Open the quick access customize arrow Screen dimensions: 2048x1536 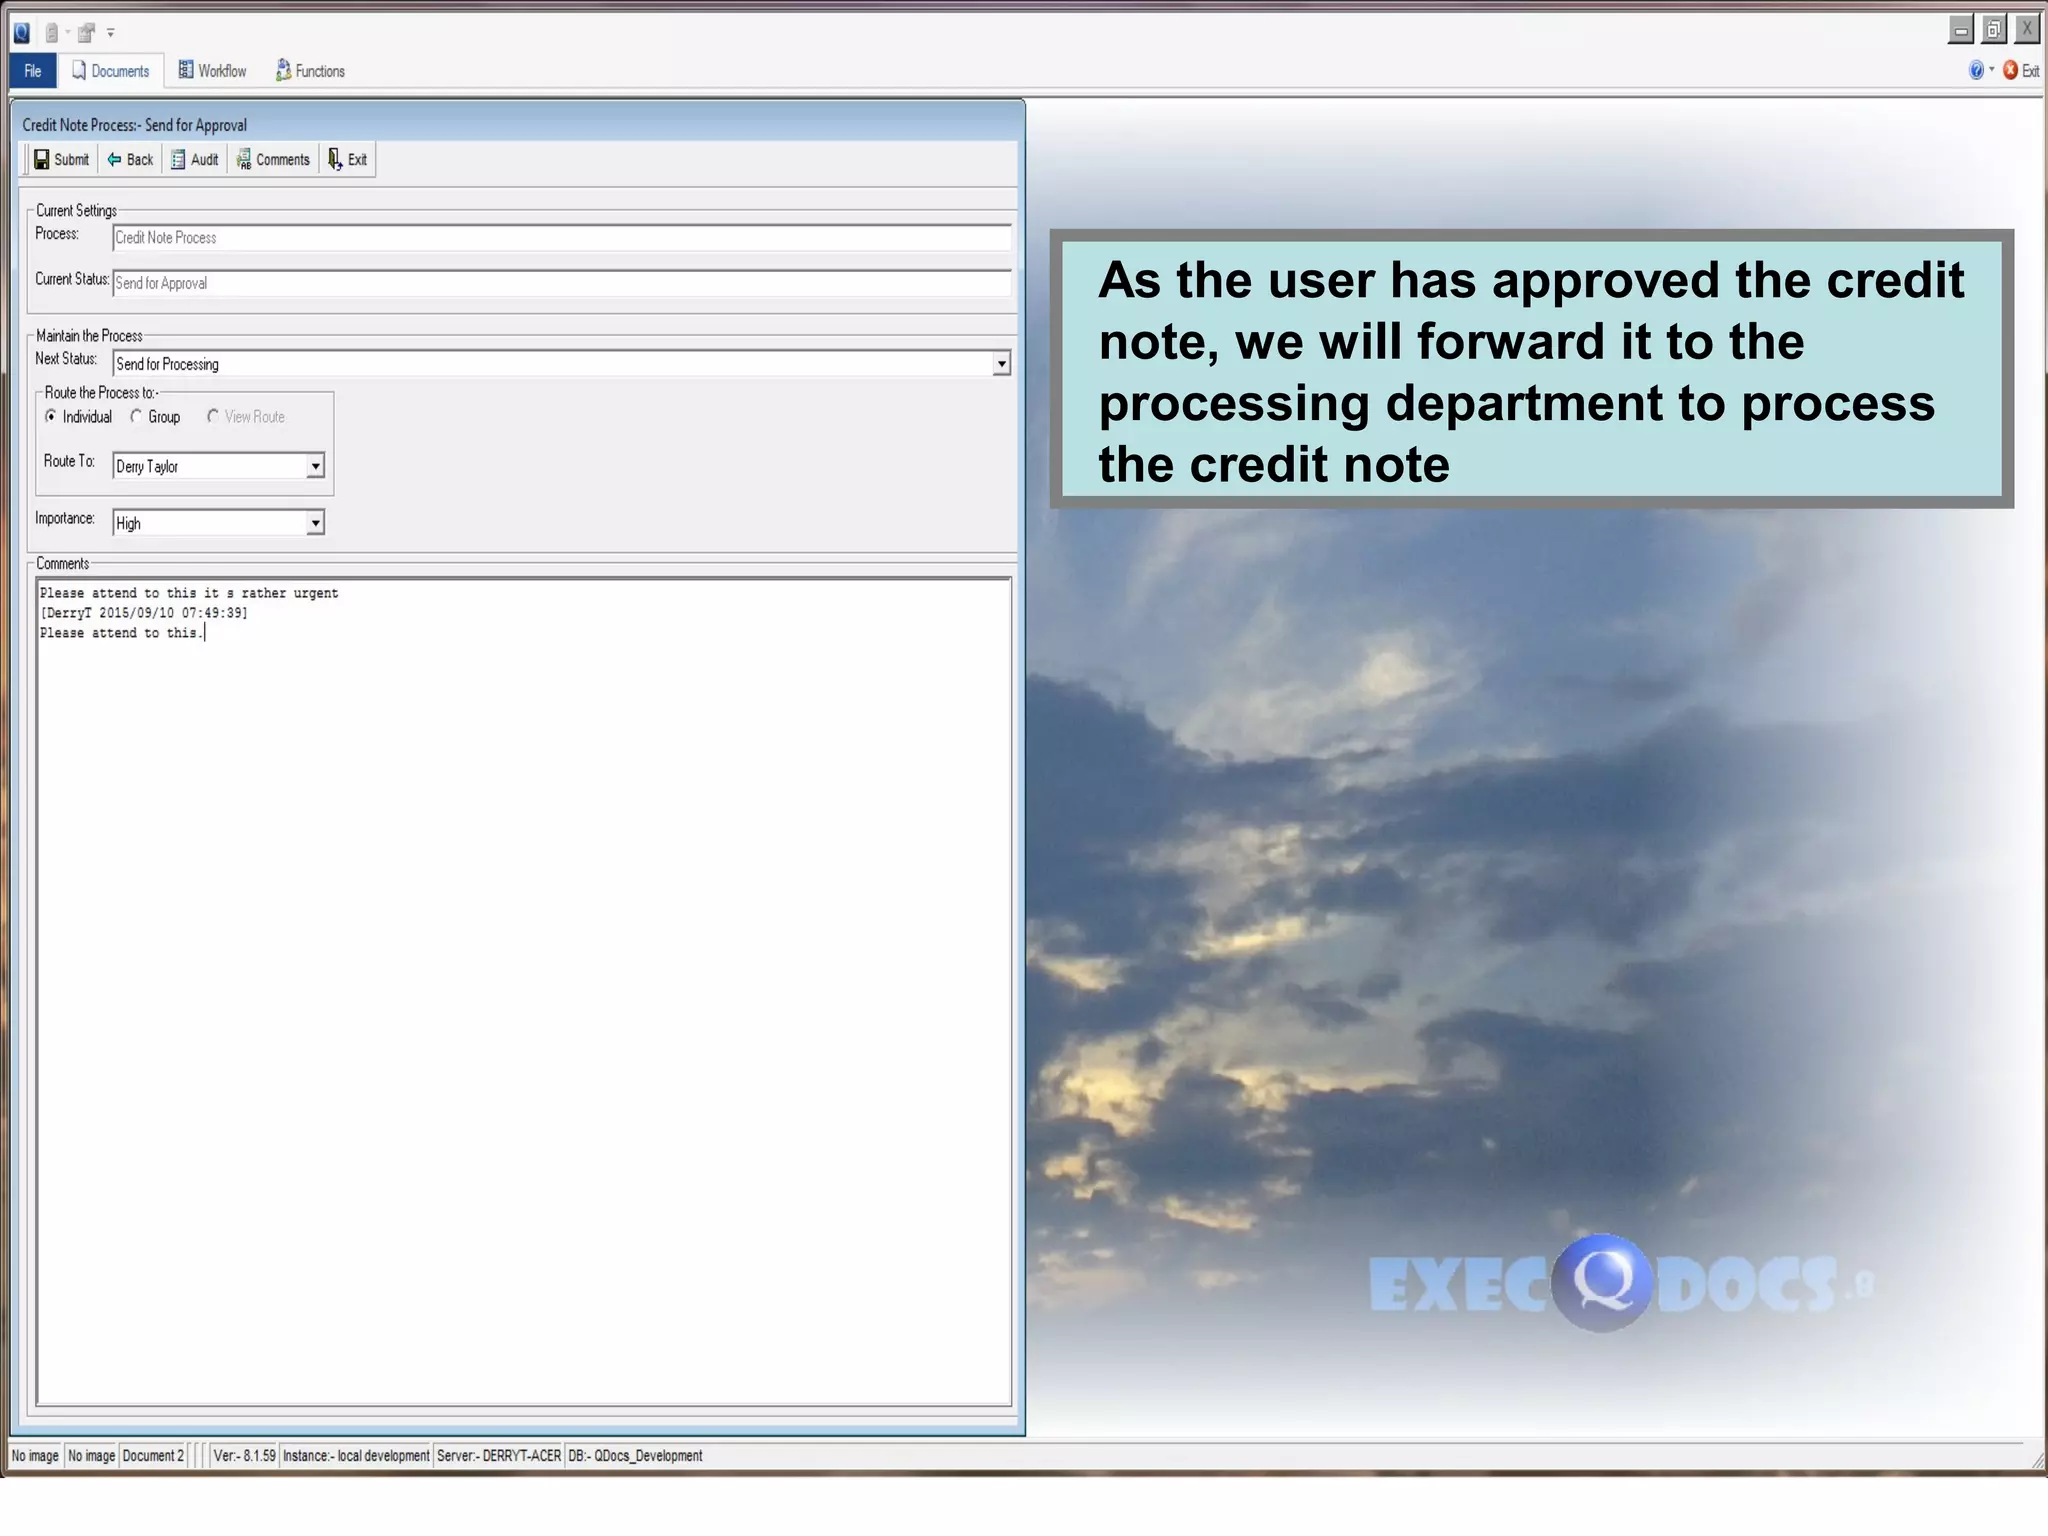tap(111, 33)
